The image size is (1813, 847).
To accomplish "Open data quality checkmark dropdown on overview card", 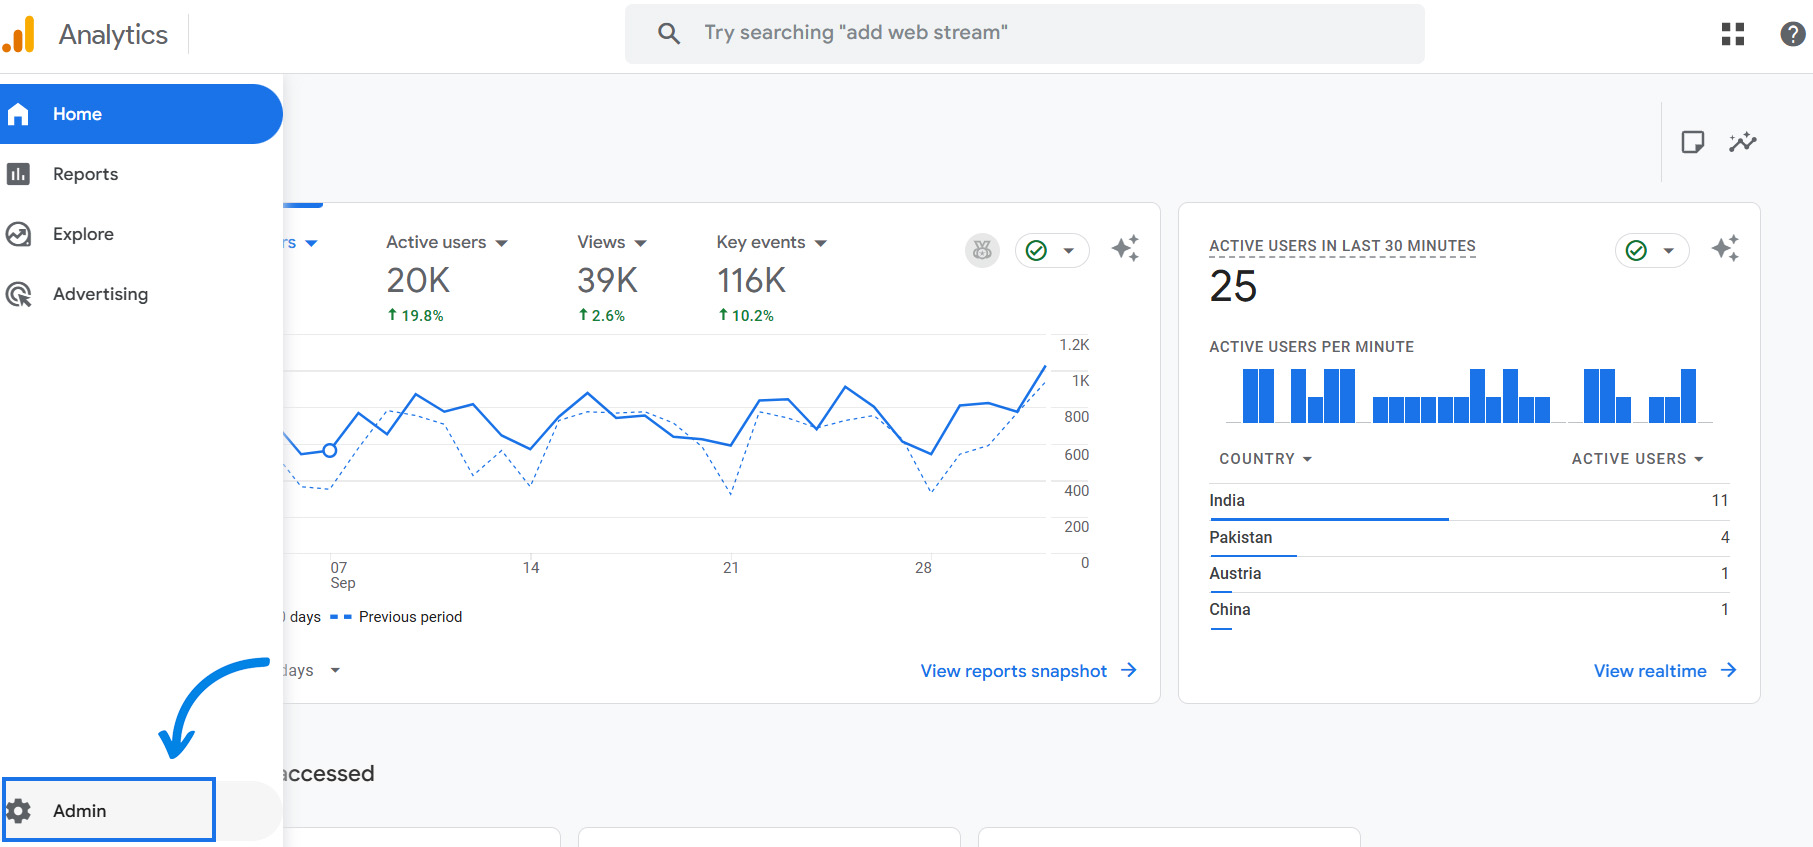I will (1052, 250).
